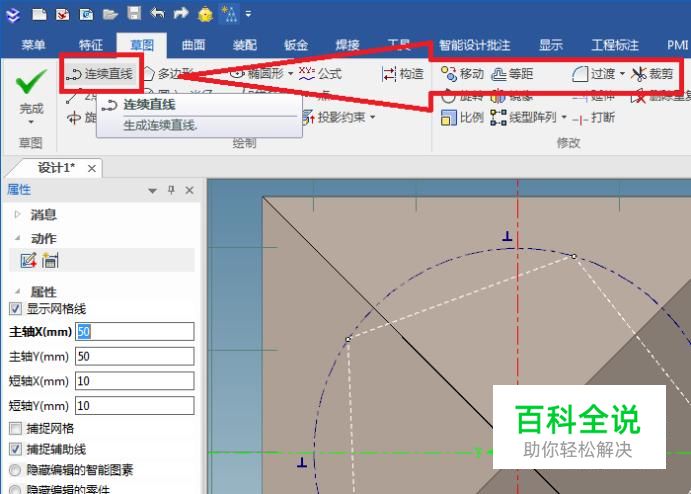The width and height of the screenshot is (691, 494).
Task: Click the blue-circle document icon in quick toolbar
Action: point(86,14)
